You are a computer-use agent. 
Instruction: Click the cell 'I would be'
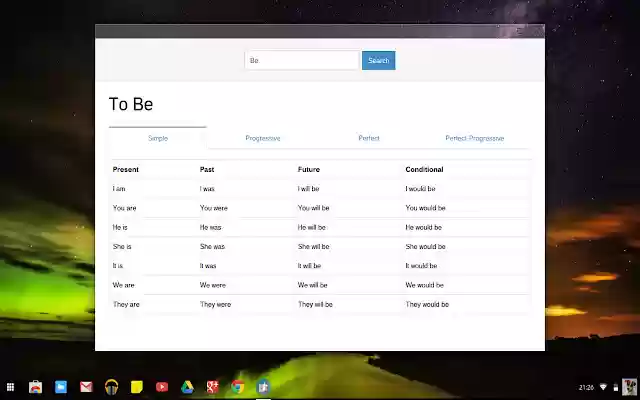click(420, 189)
